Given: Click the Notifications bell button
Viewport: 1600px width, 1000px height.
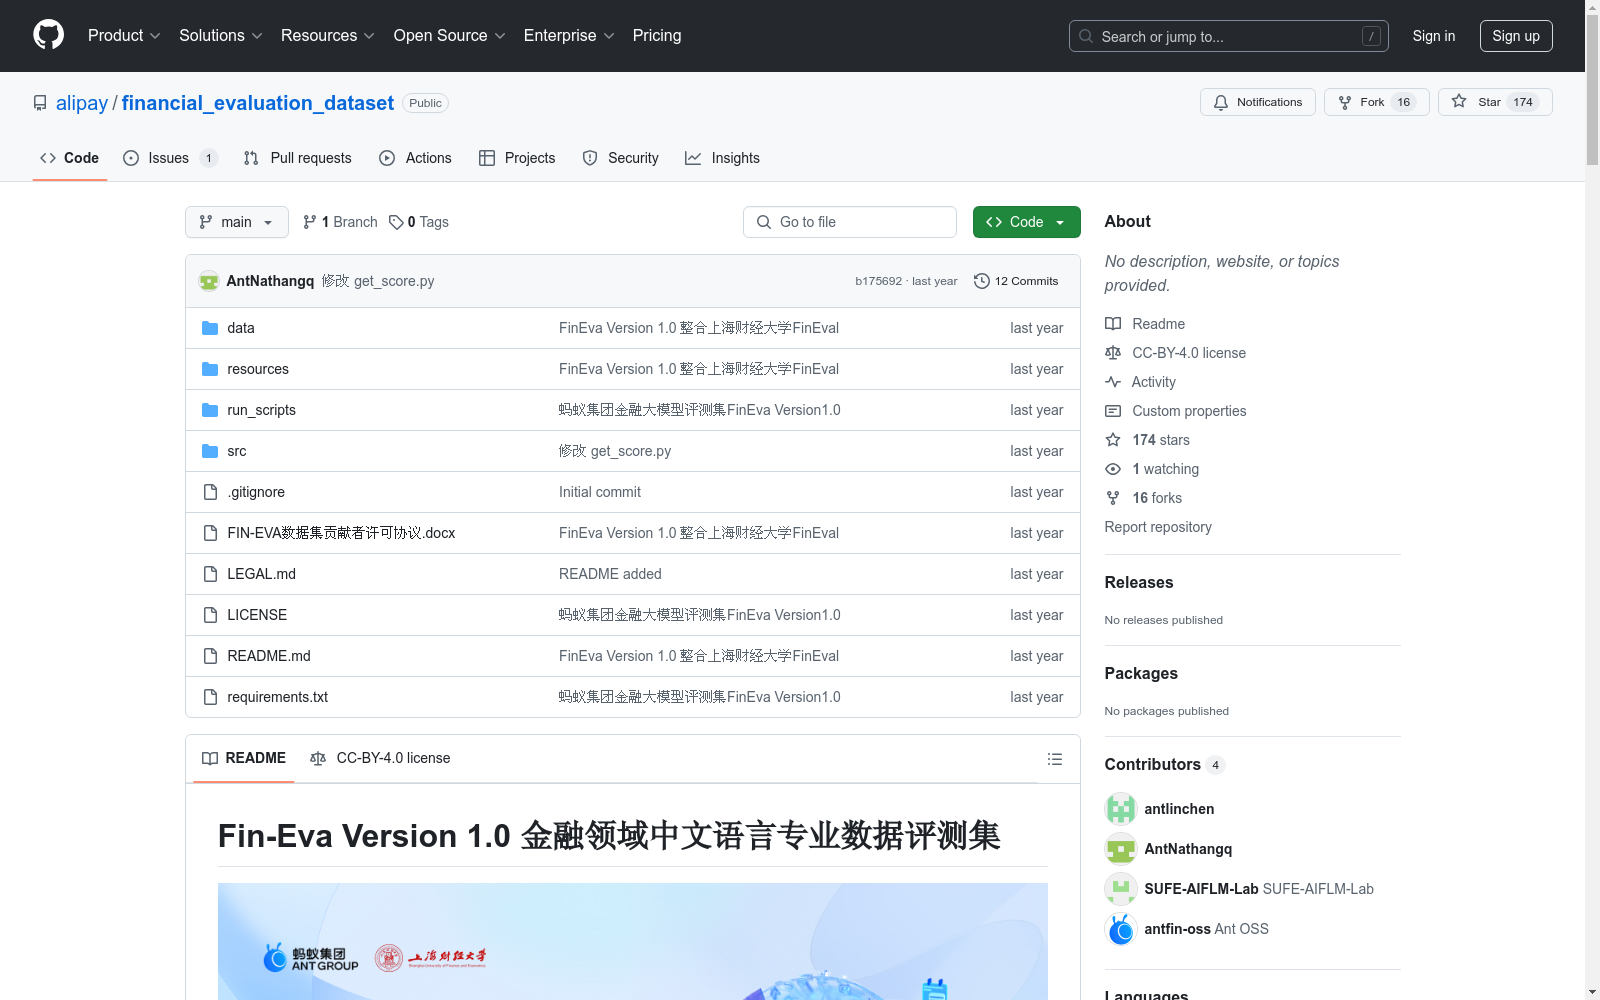Looking at the screenshot, I should tap(1258, 102).
